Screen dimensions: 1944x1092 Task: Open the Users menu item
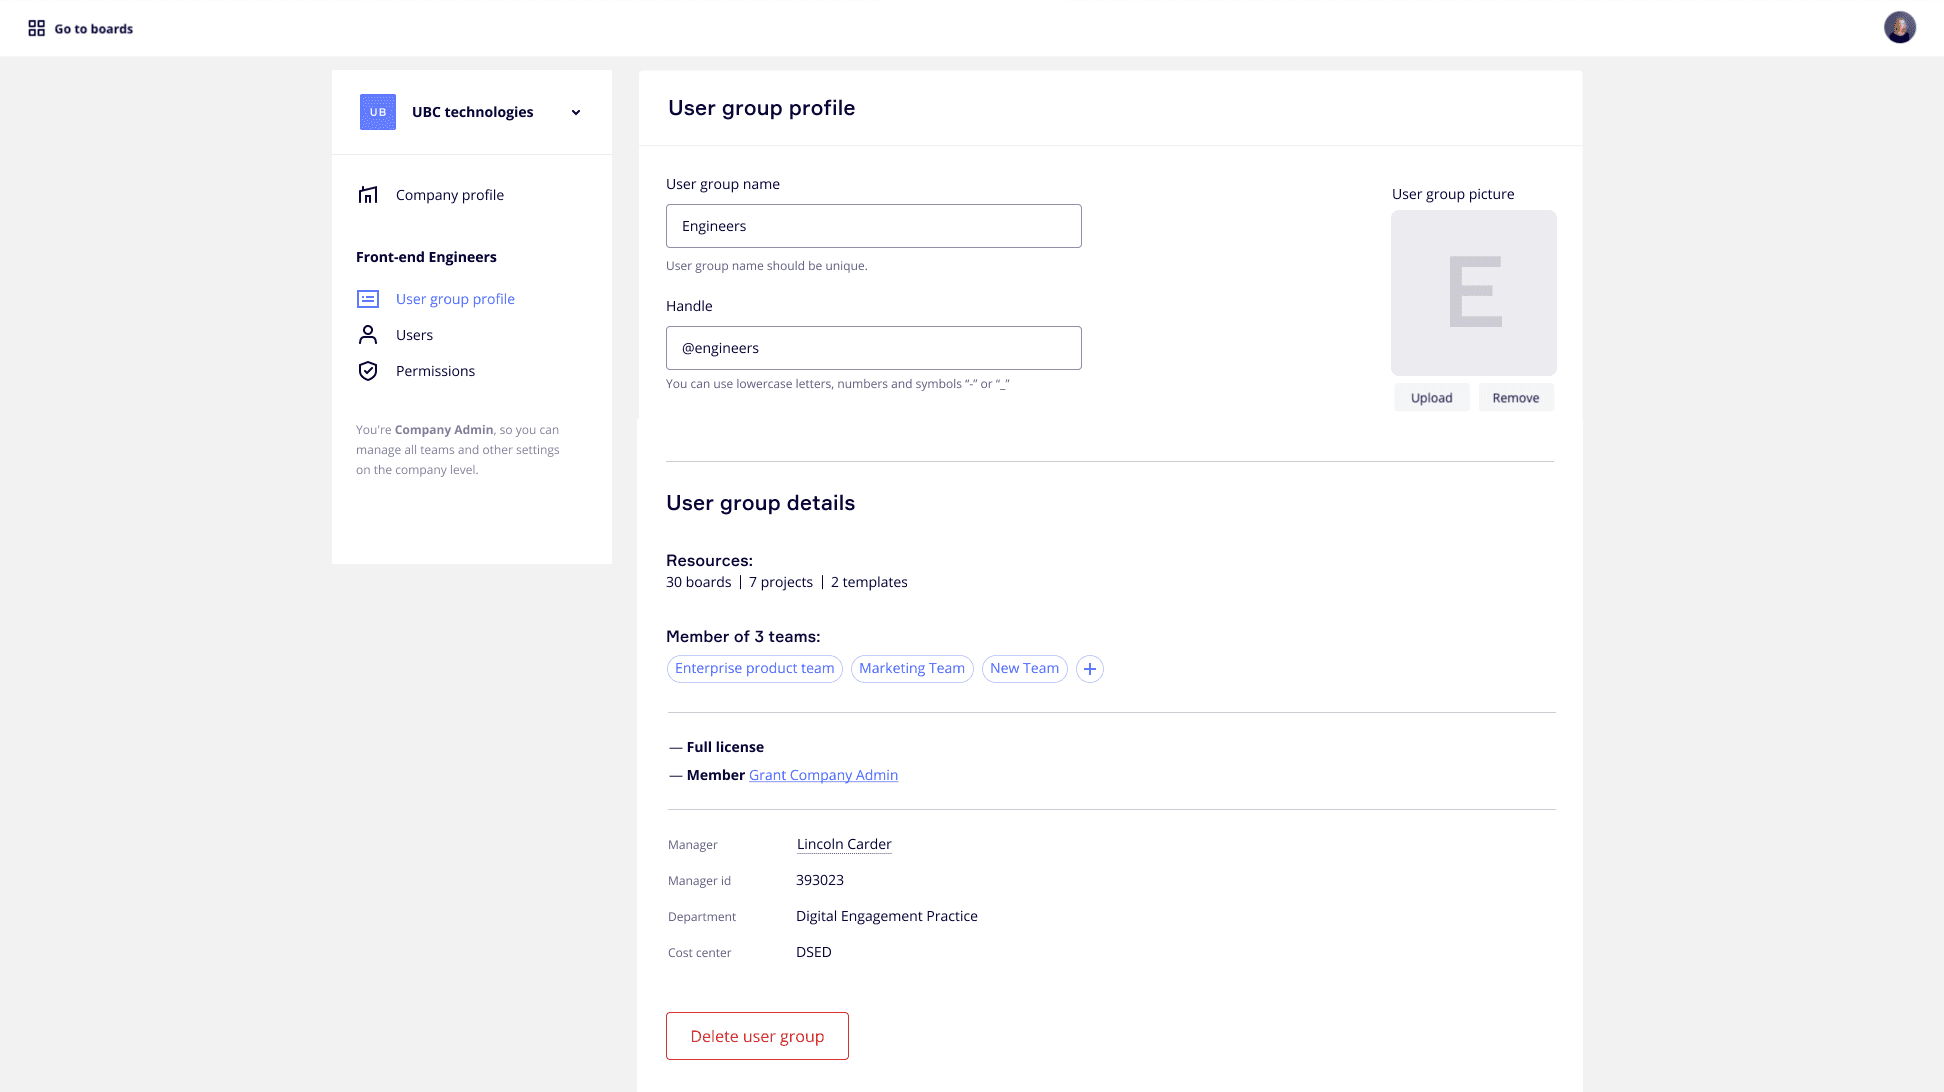[x=414, y=335]
